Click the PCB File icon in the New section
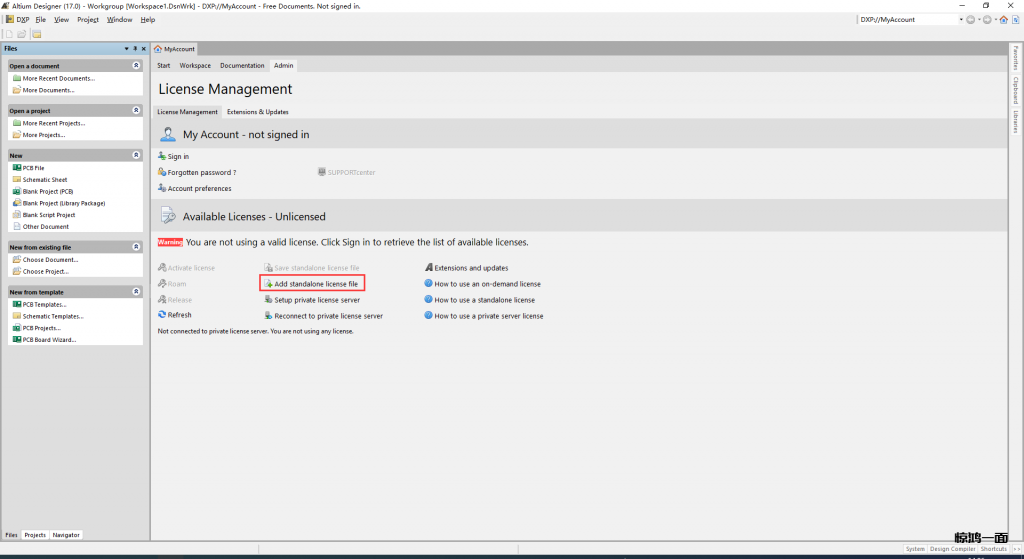1024x559 pixels. click(16, 168)
